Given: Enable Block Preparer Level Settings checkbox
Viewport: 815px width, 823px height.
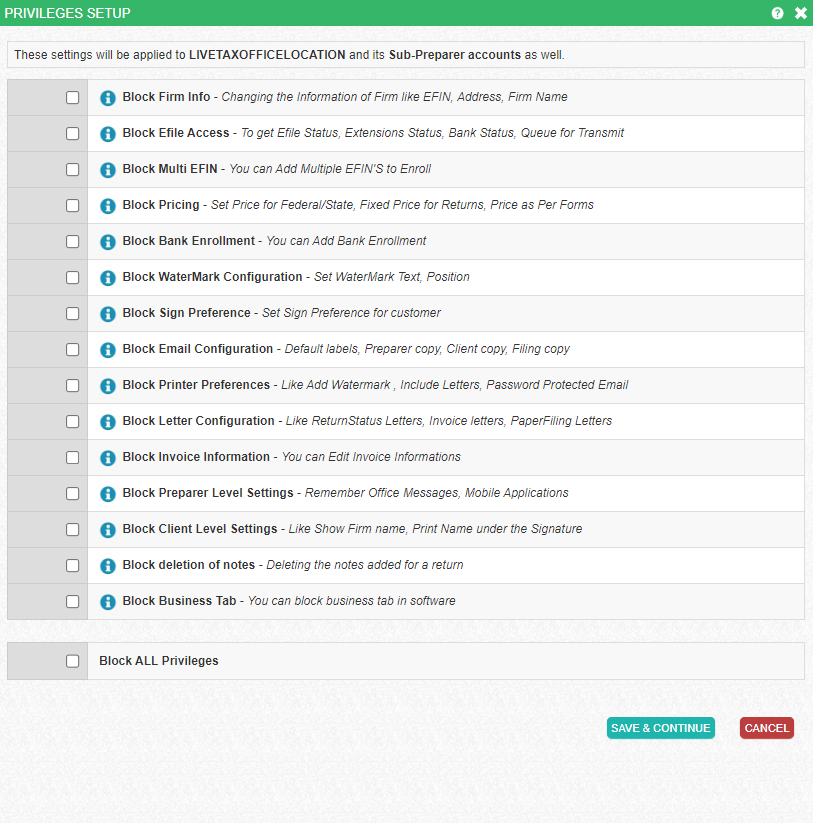Looking at the screenshot, I should pos(72,494).
